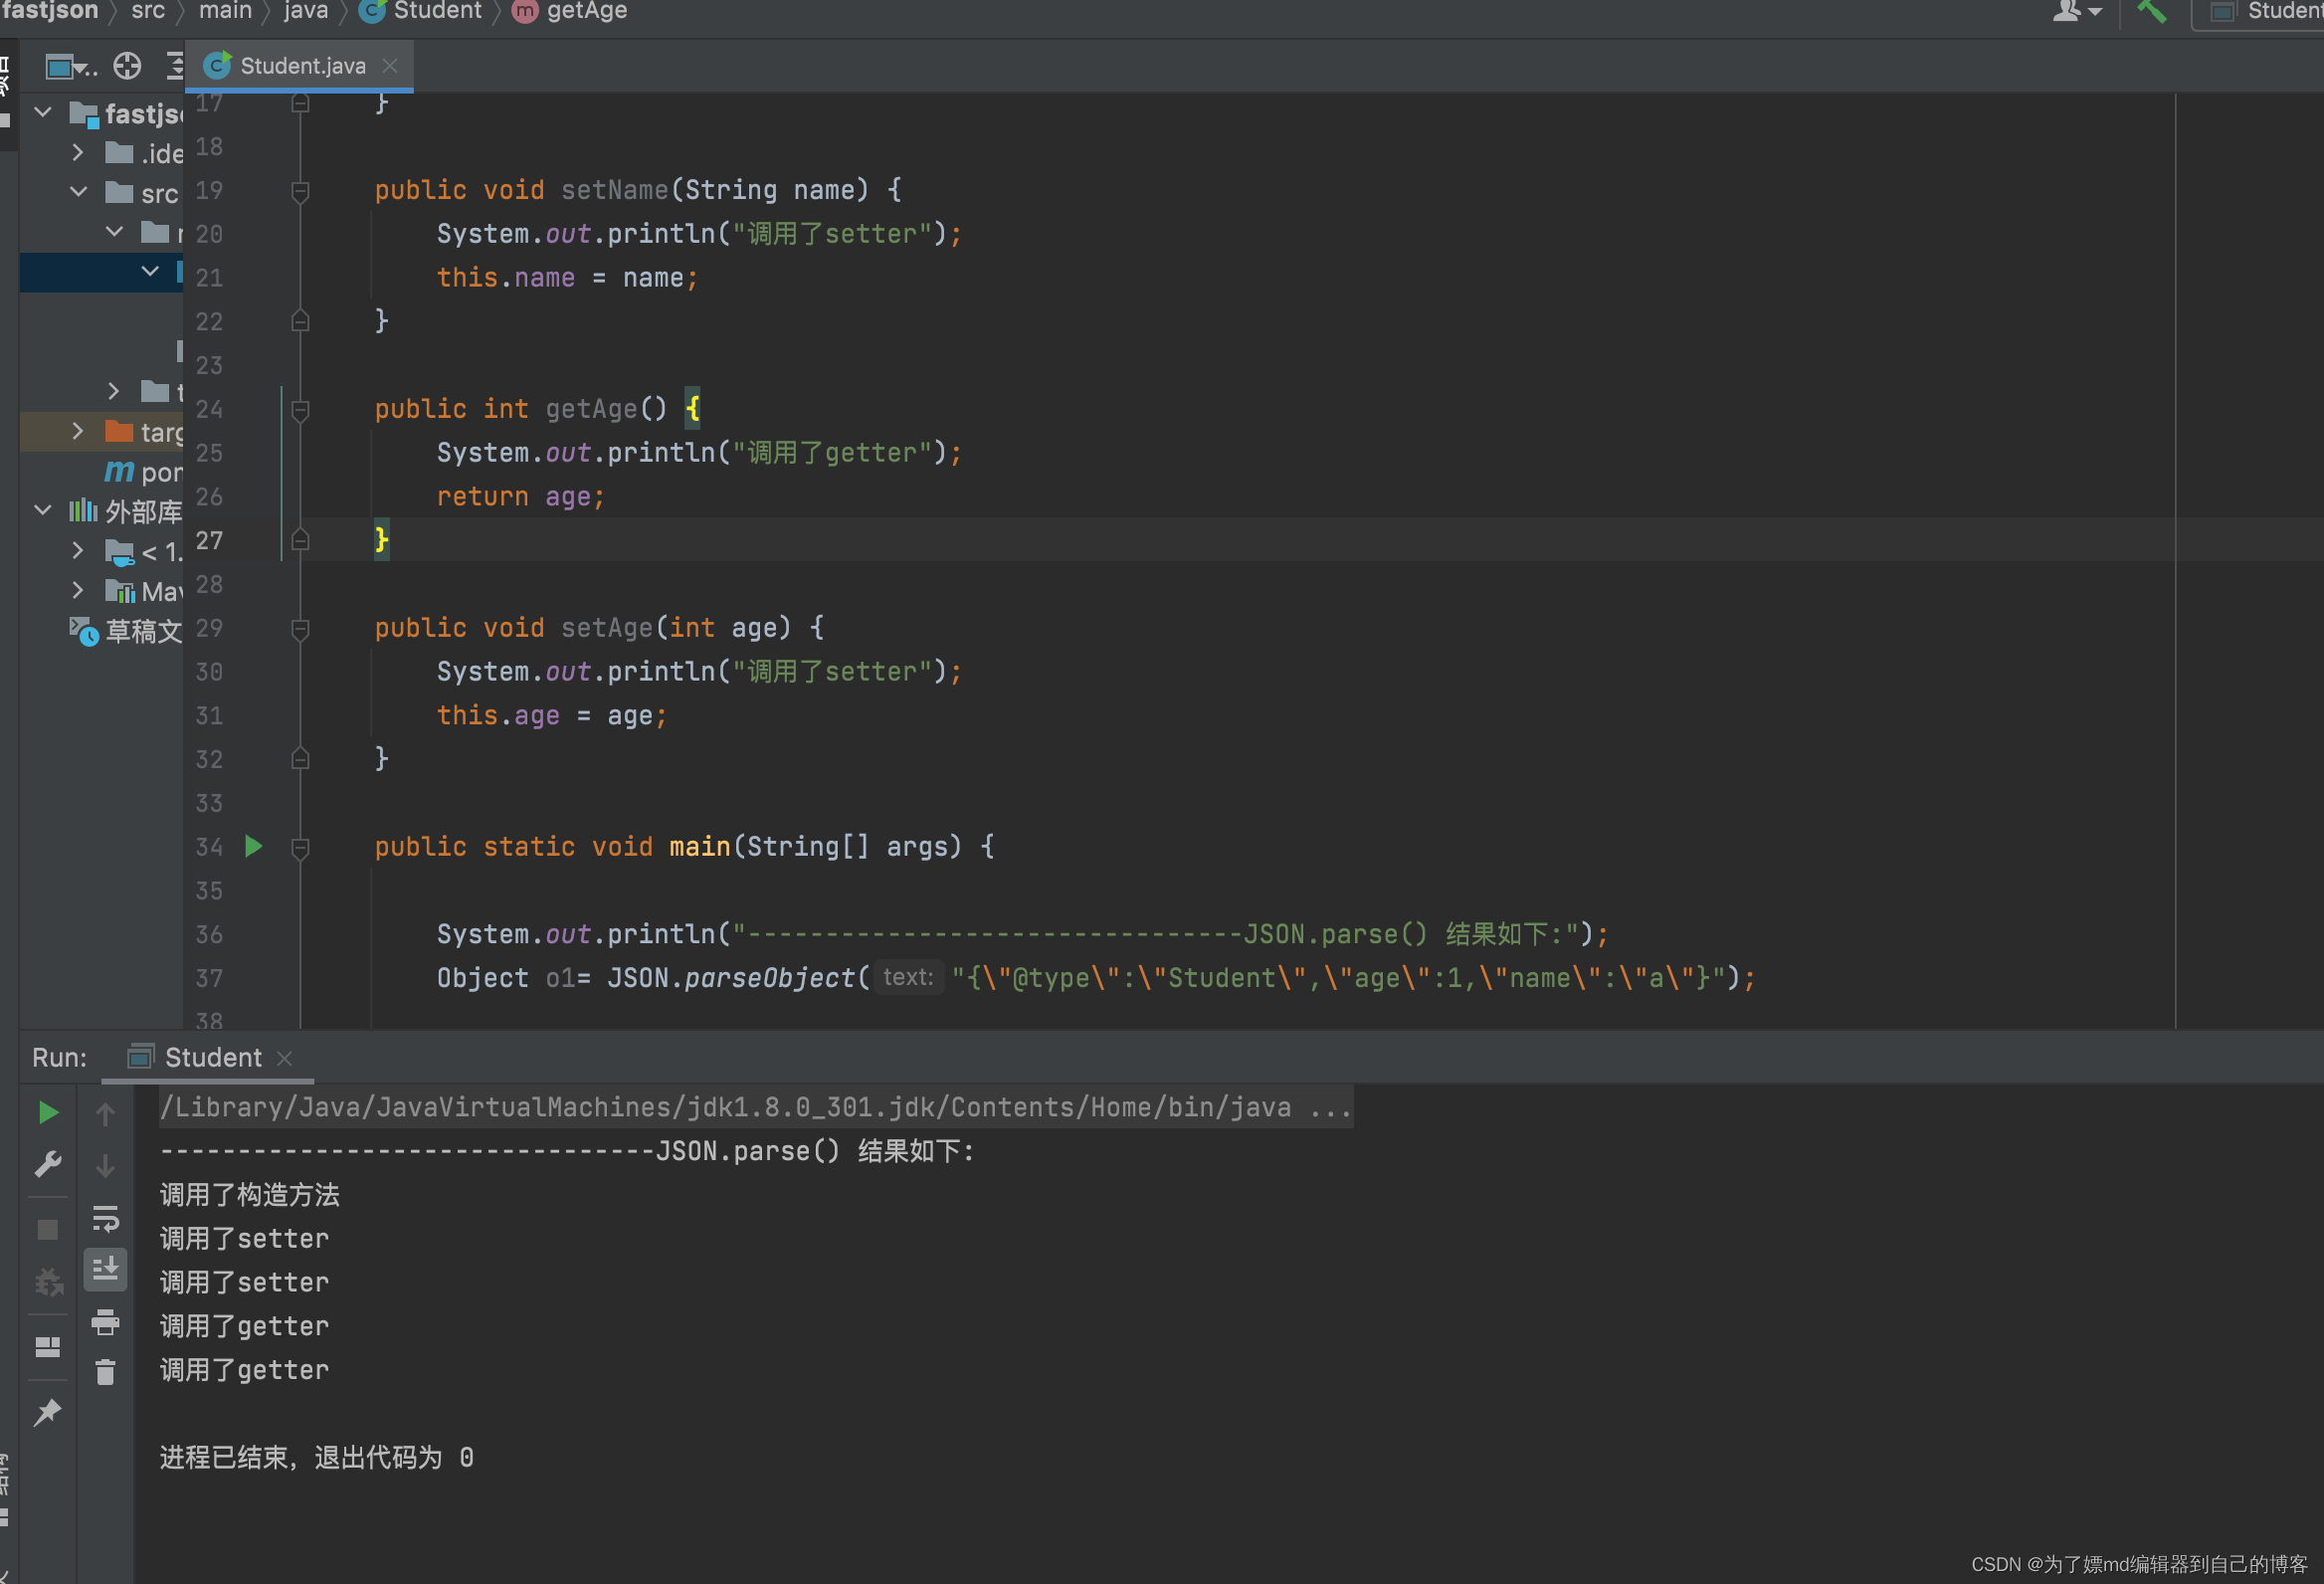Click the restore layout icon in Run panel
This screenshot has height=1584, width=2324.
[x=47, y=1347]
